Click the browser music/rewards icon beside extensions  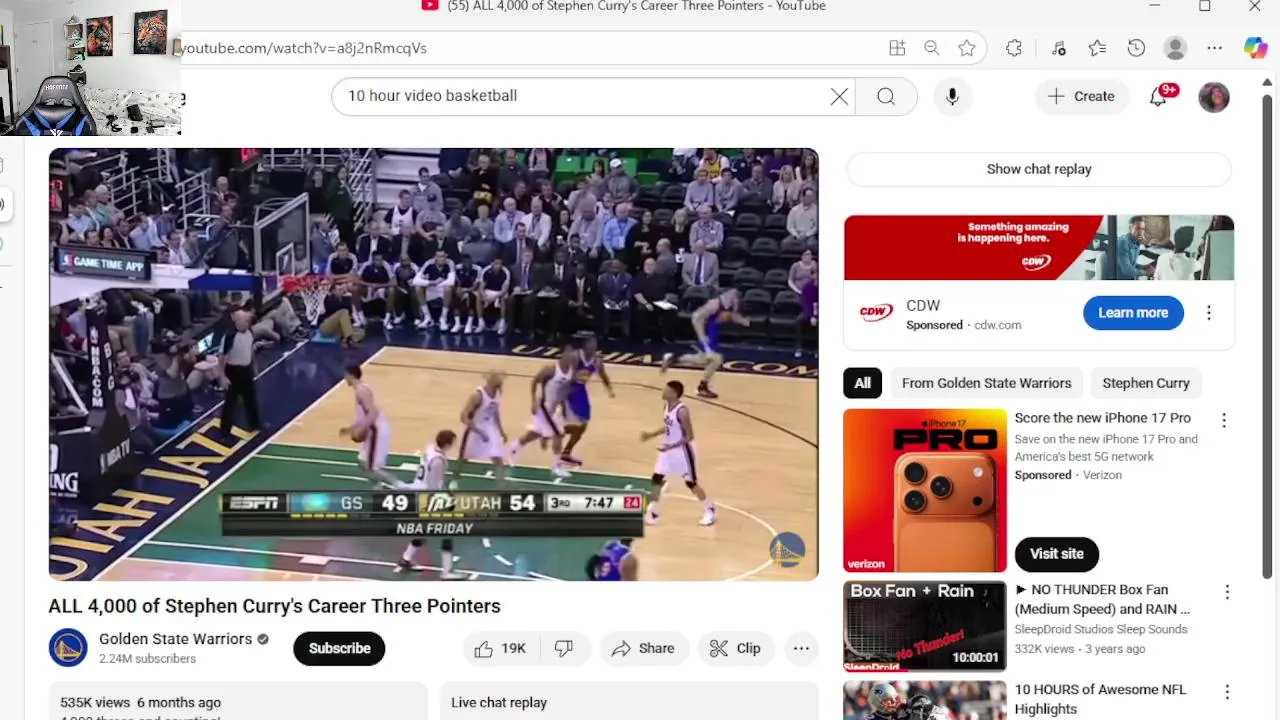[x=1058, y=48]
